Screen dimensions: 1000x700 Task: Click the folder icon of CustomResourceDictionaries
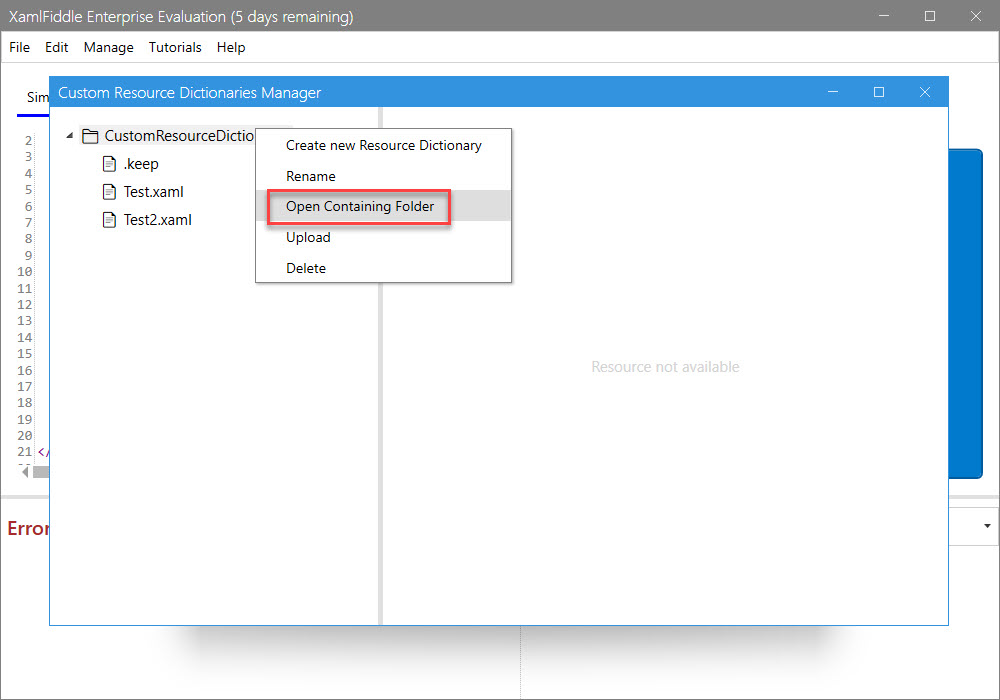91,136
